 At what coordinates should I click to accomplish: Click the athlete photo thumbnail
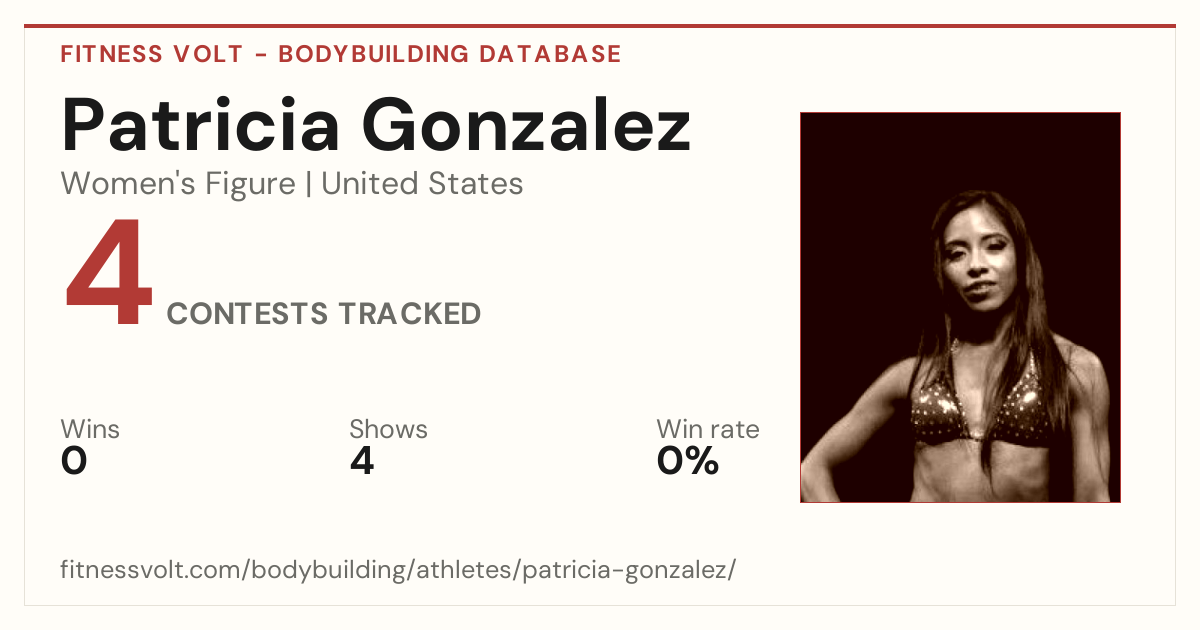coord(960,307)
